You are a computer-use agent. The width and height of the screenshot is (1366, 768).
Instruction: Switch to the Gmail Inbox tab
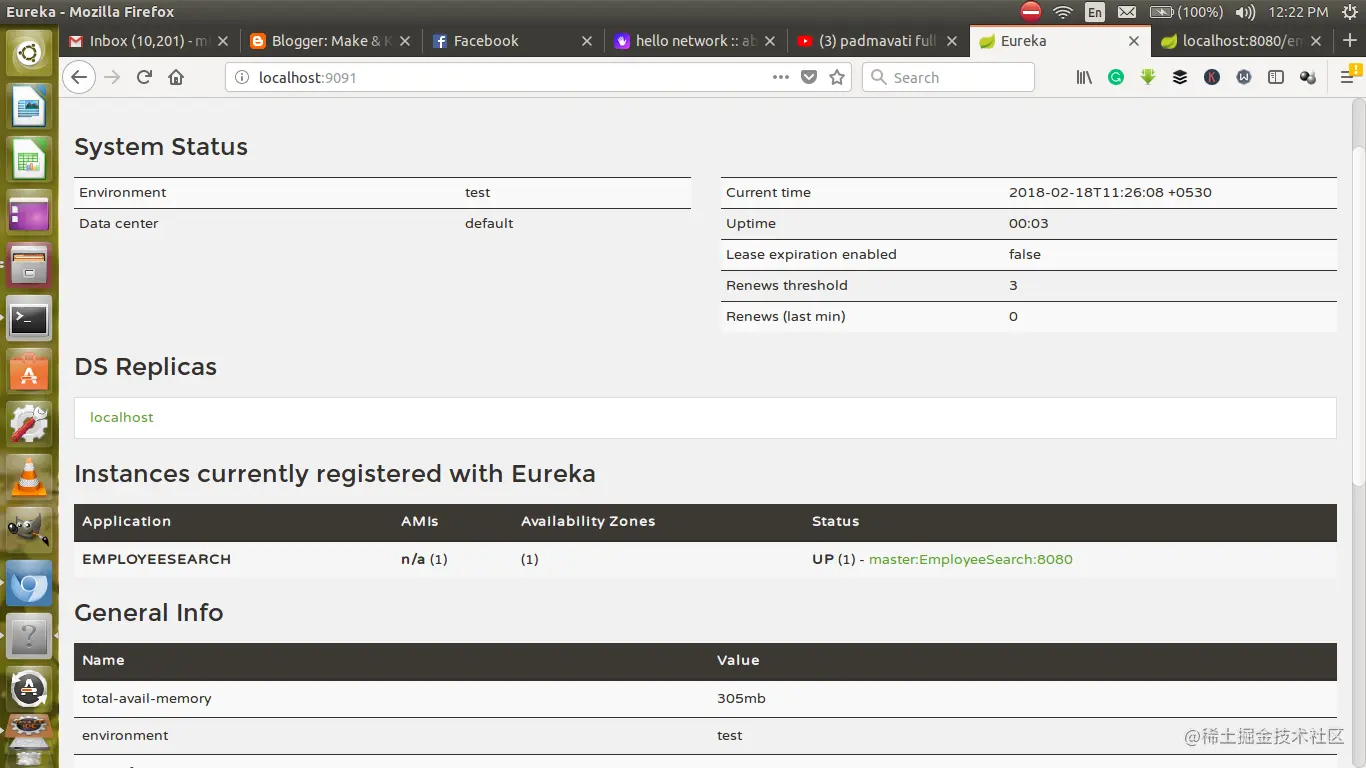click(149, 41)
